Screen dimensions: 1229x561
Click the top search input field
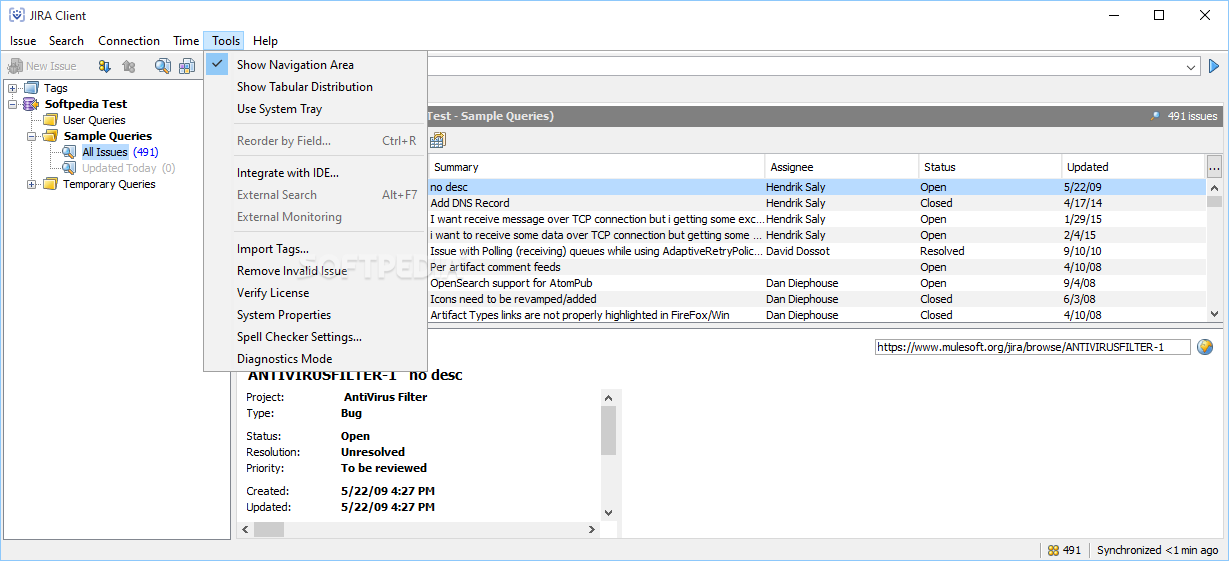click(x=806, y=67)
